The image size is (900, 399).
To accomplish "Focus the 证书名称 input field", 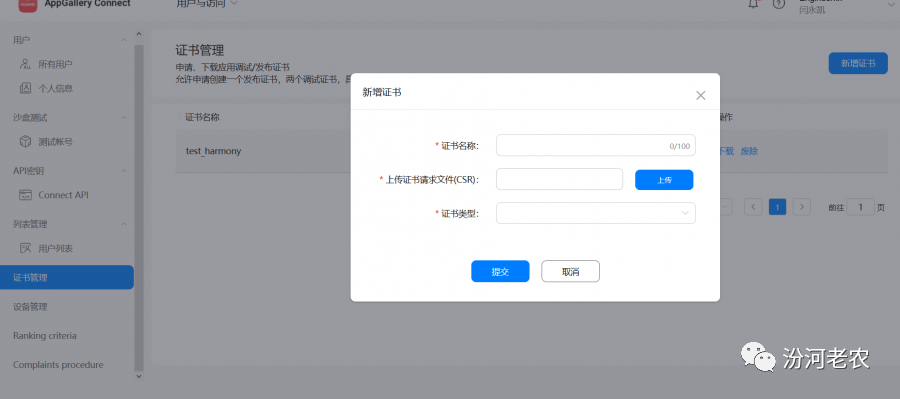I will (596, 145).
